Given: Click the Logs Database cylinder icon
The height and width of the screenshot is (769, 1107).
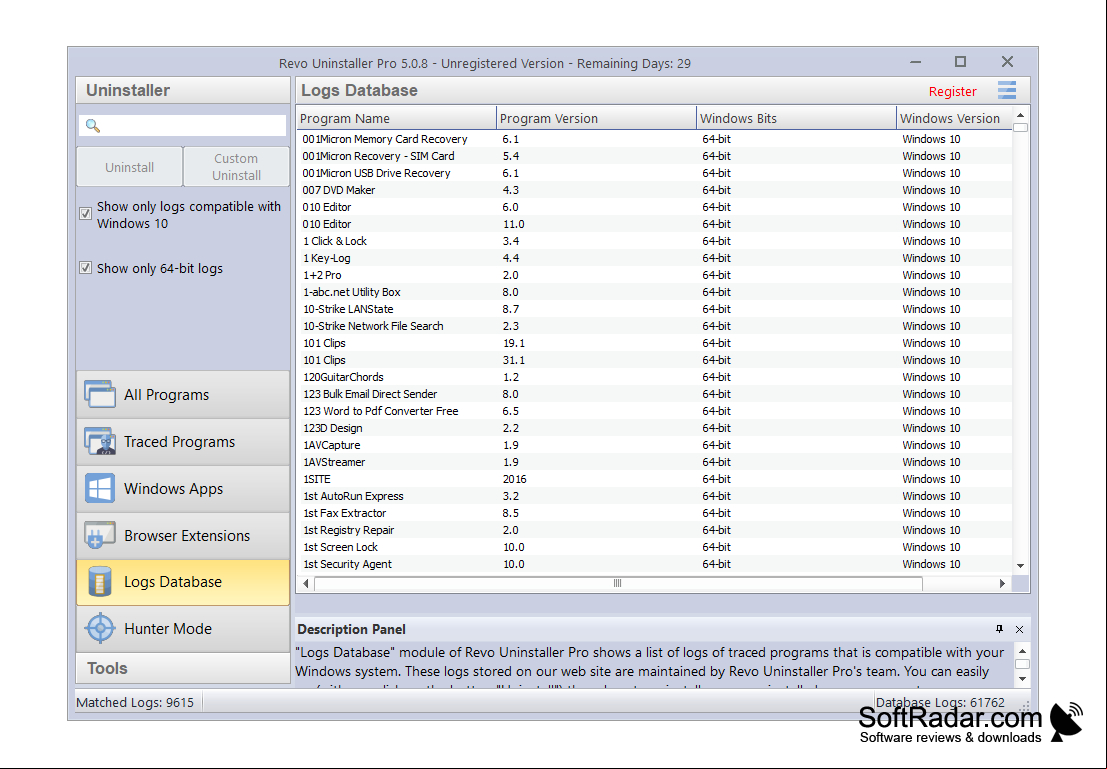Looking at the screenshot, I should pyautogui.click(x=100, y=582).
